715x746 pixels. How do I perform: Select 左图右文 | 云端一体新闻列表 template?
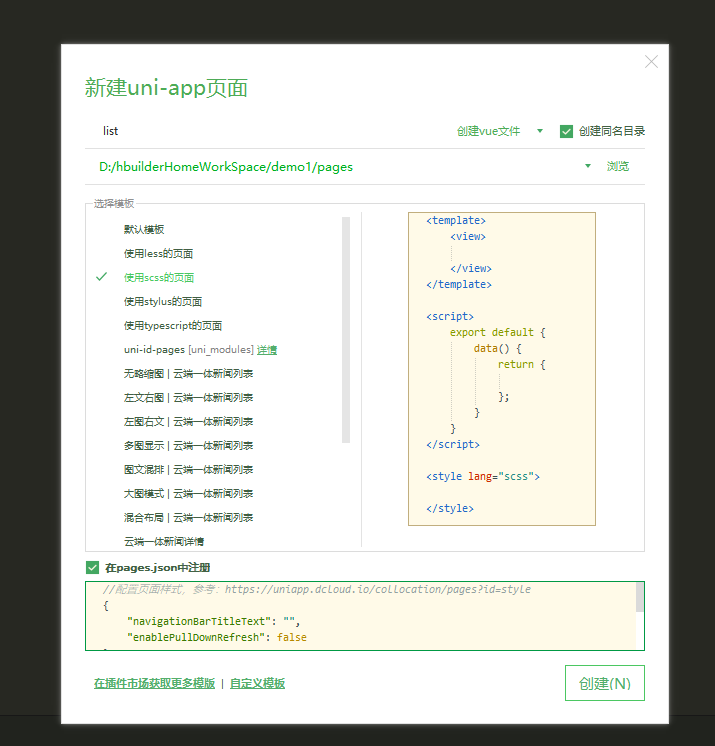pyautogui.click(x=188, y=422)
